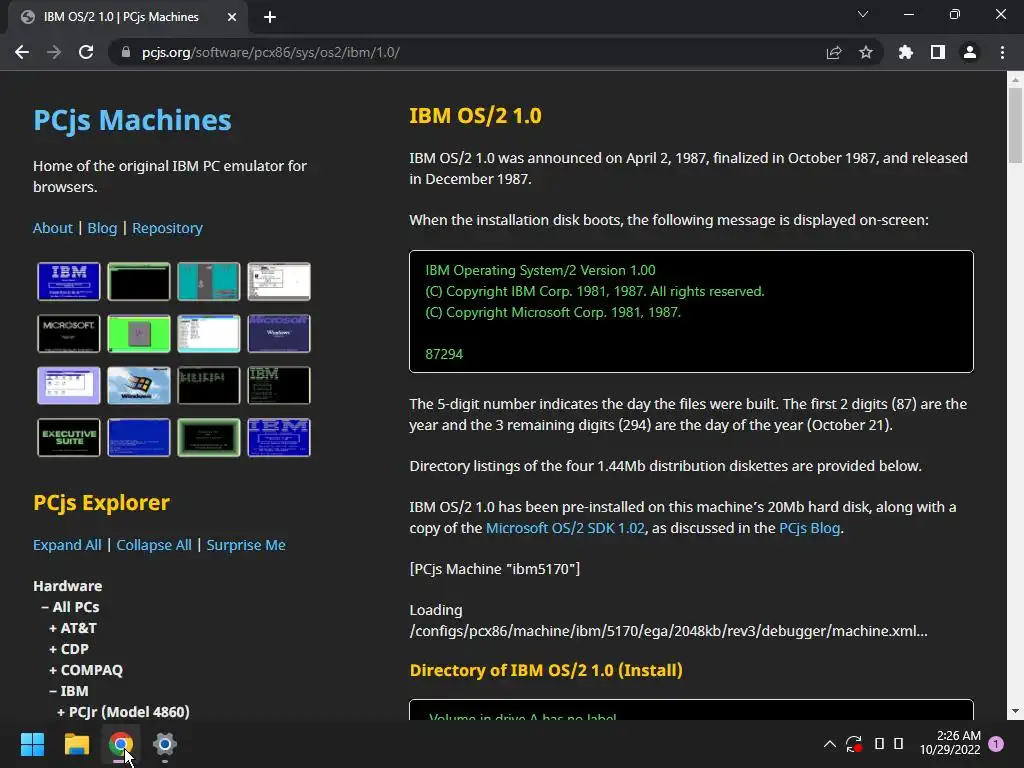Collapse the All PCs tree node

[70, 607]
